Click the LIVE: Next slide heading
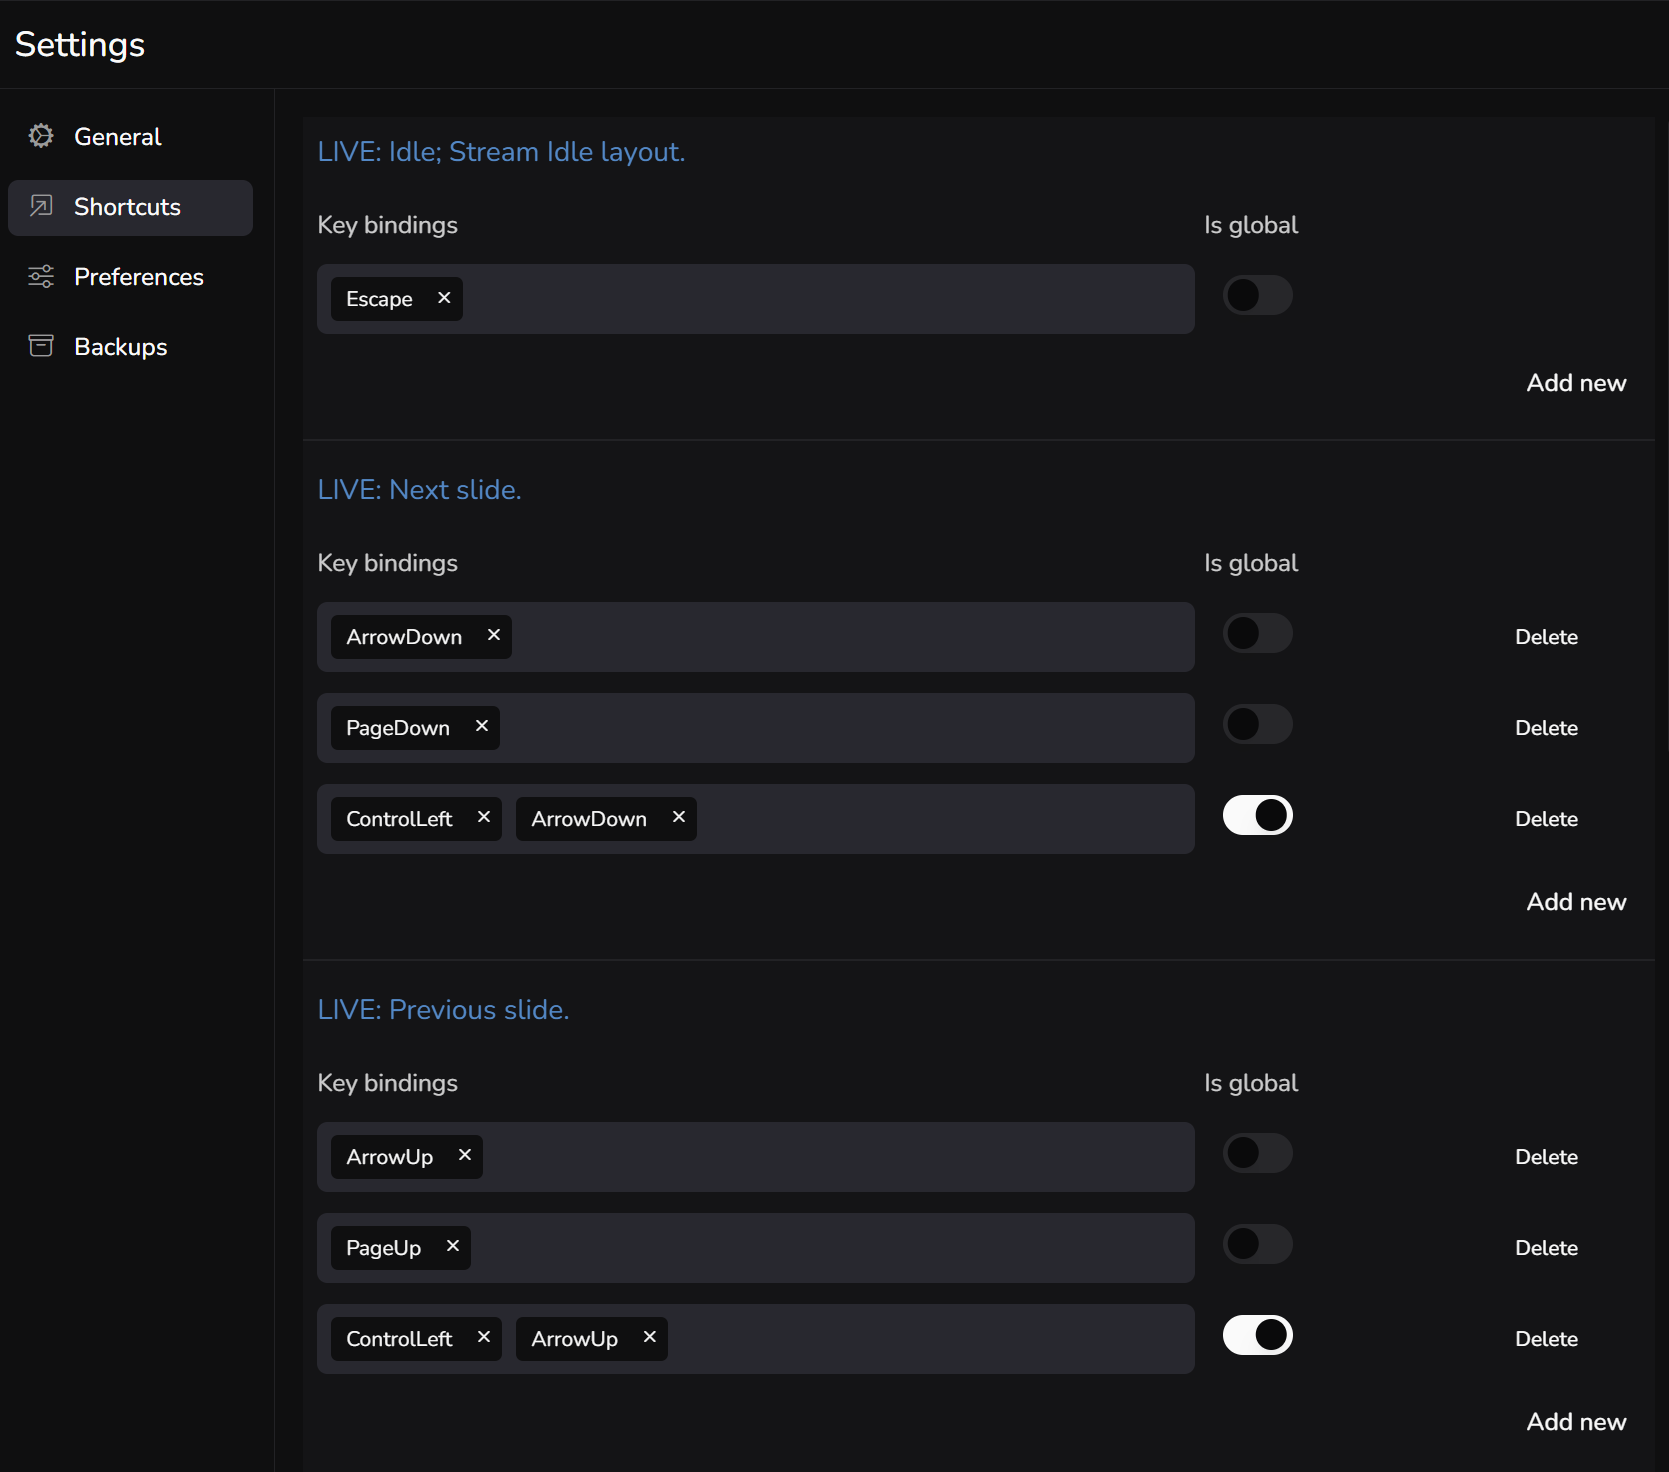 419,490
